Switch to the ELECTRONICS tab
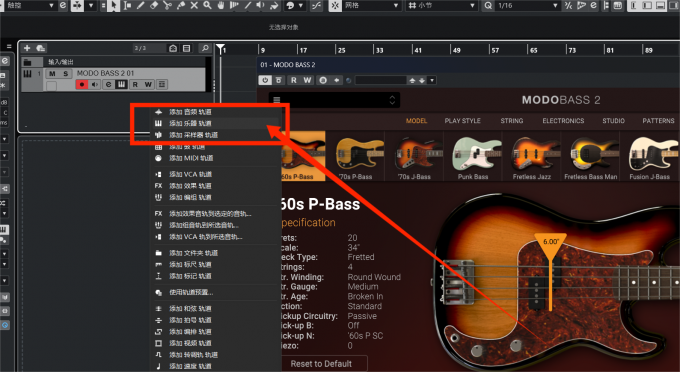This screenshot has width=680, height=372. (x=563, y=121)
